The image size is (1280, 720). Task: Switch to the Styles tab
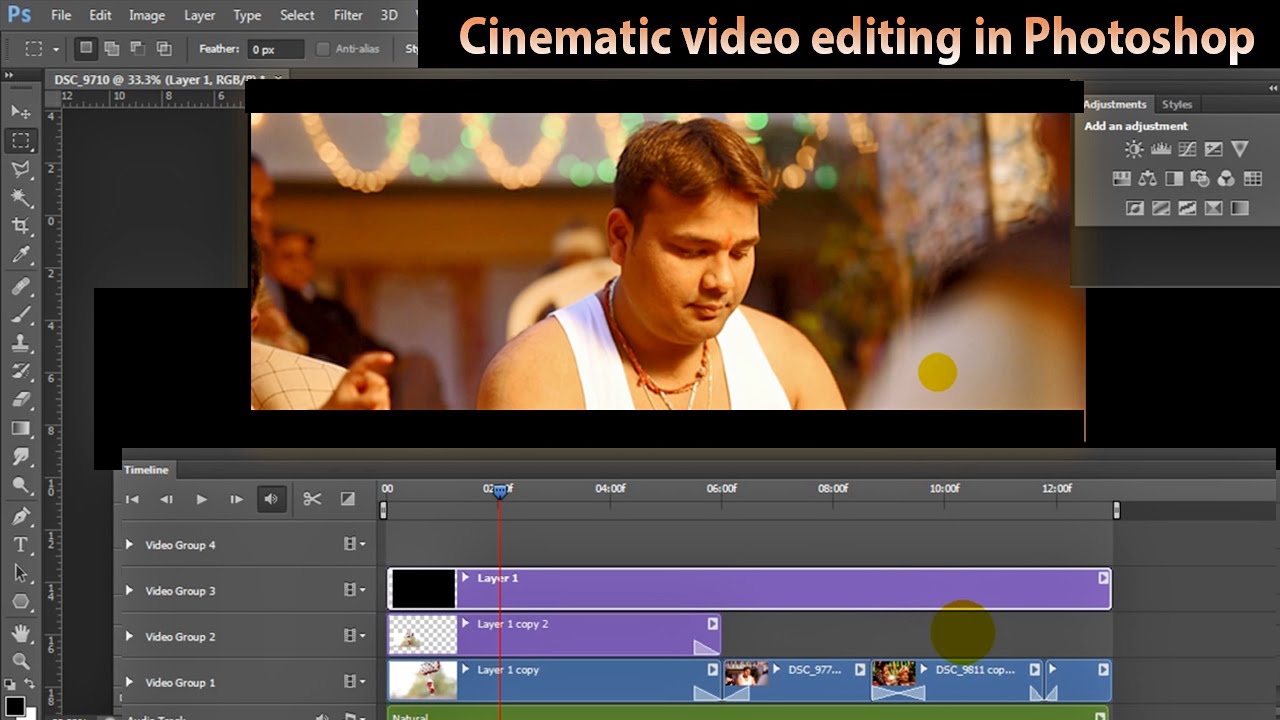[x=1176, y=104]
